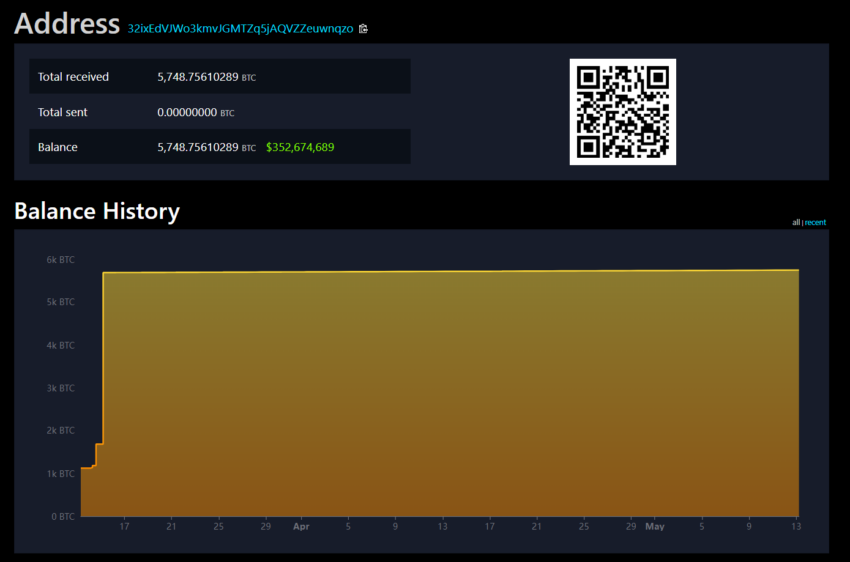Click the Apr marker on chart axis

coord(301,526)
